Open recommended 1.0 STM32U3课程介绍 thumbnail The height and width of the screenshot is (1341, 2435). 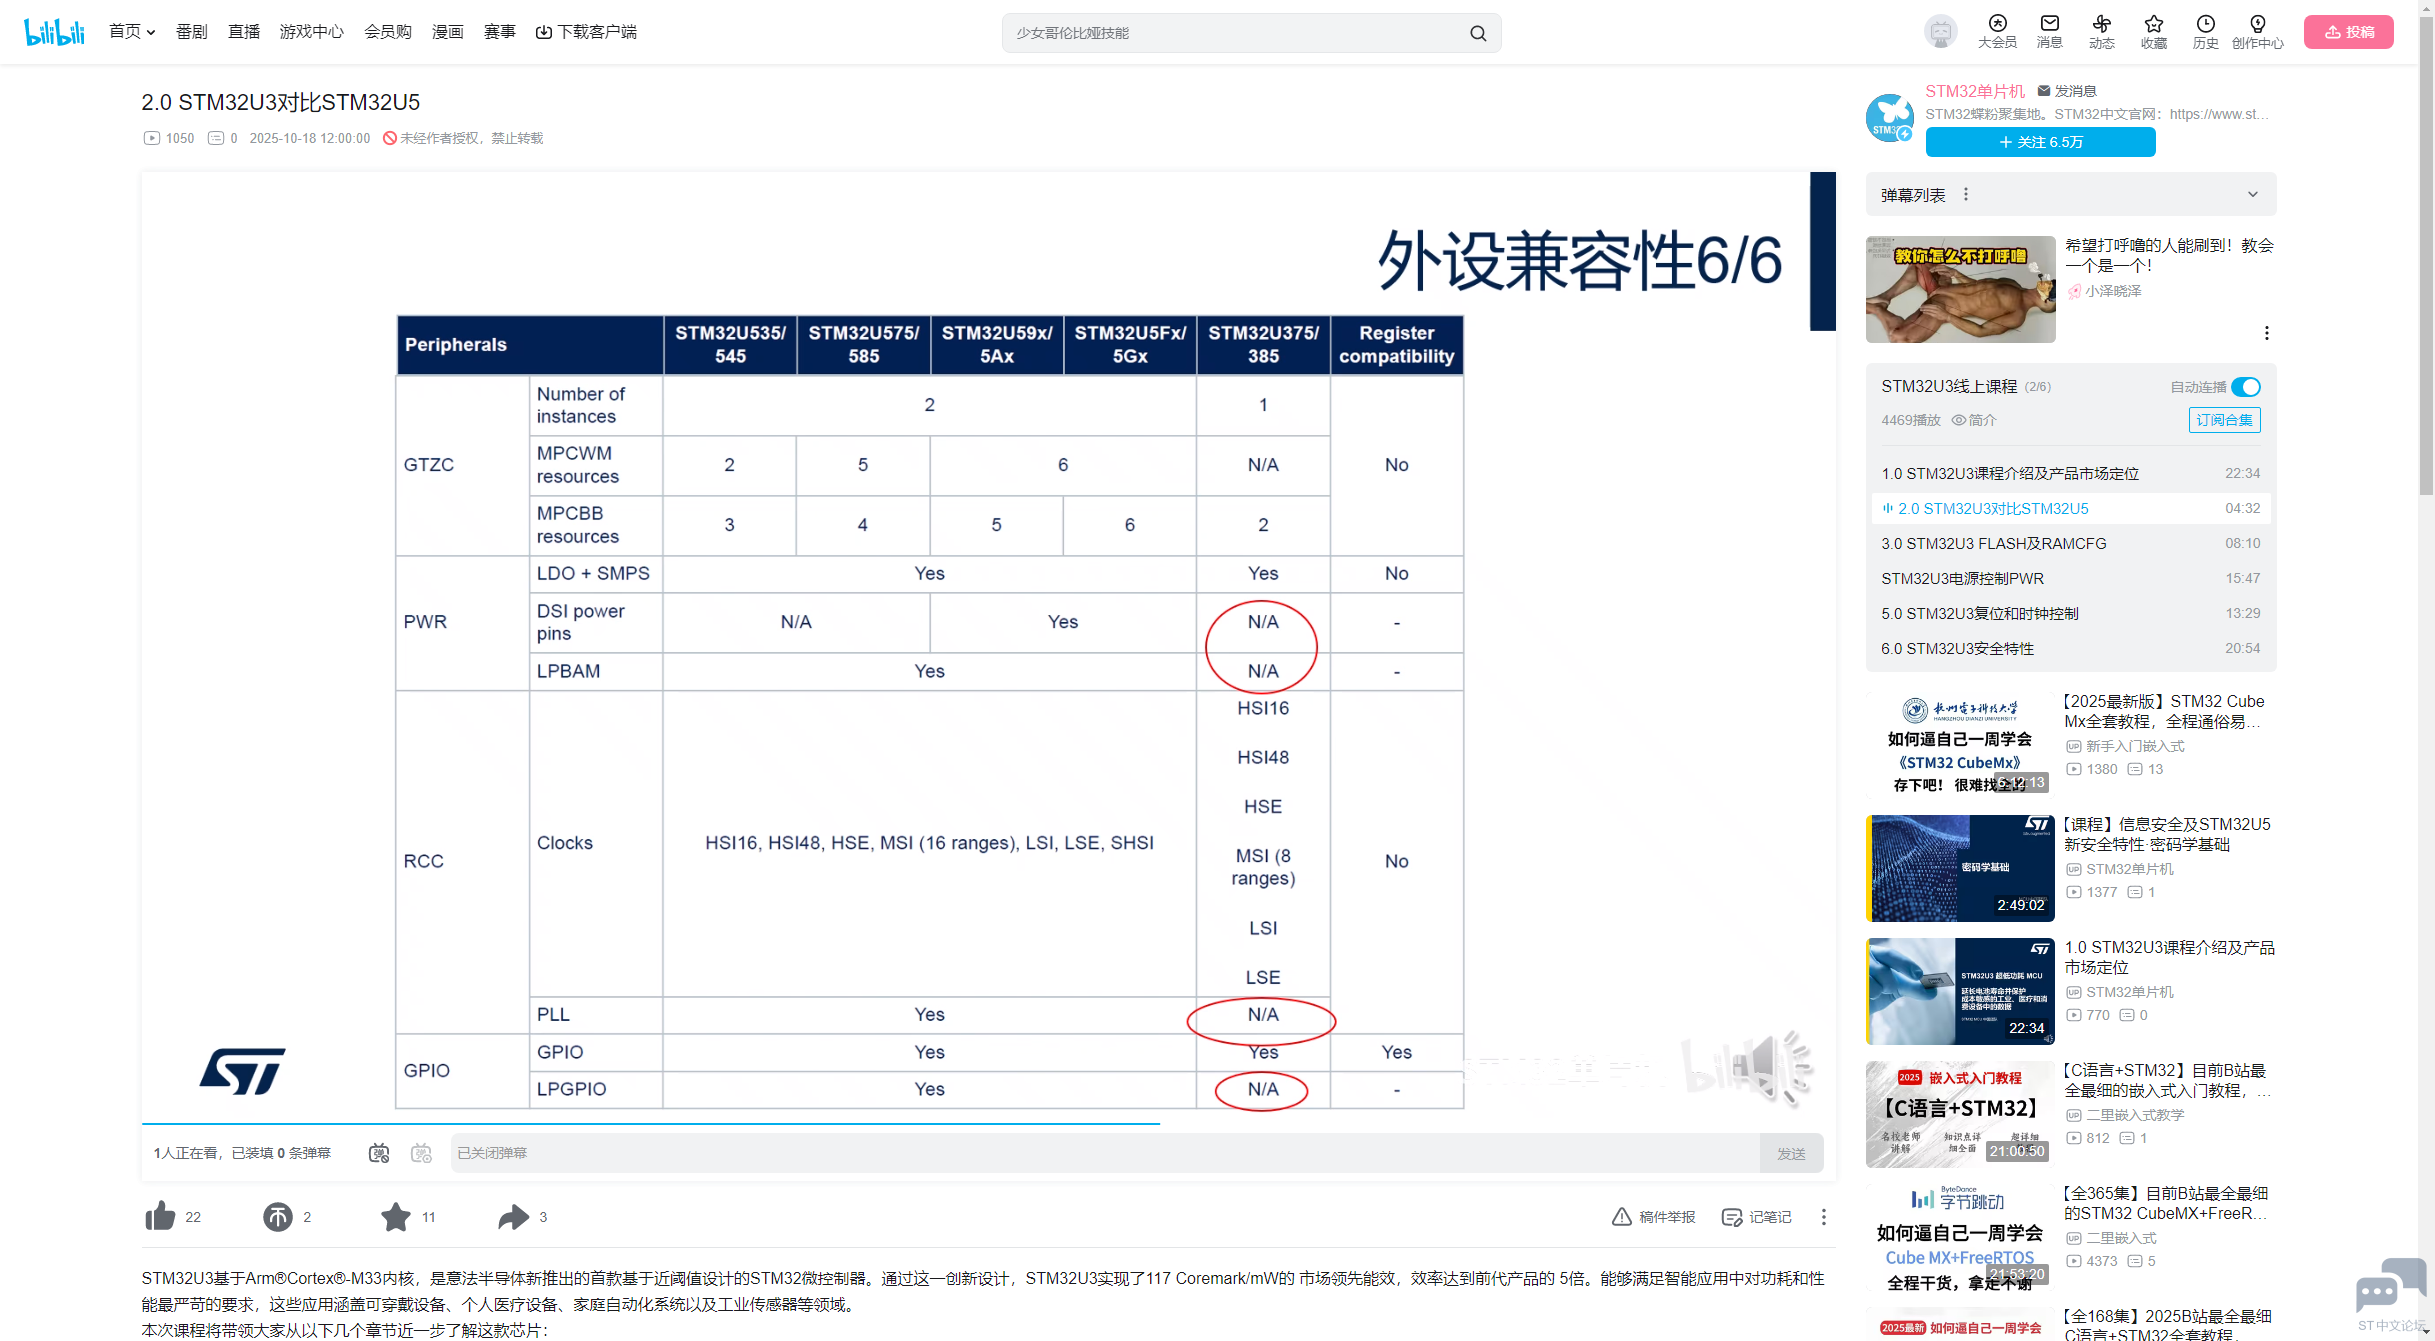pos(1960,991)
